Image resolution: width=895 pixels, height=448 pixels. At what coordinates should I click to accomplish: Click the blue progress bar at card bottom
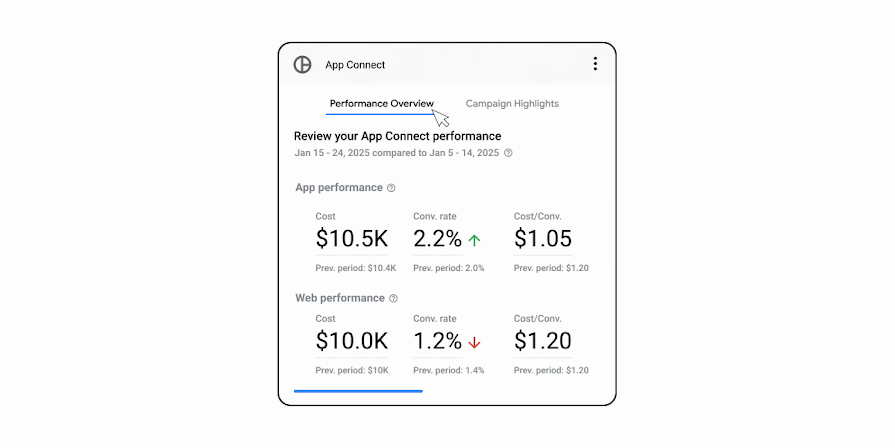click(x=358, y=391)
